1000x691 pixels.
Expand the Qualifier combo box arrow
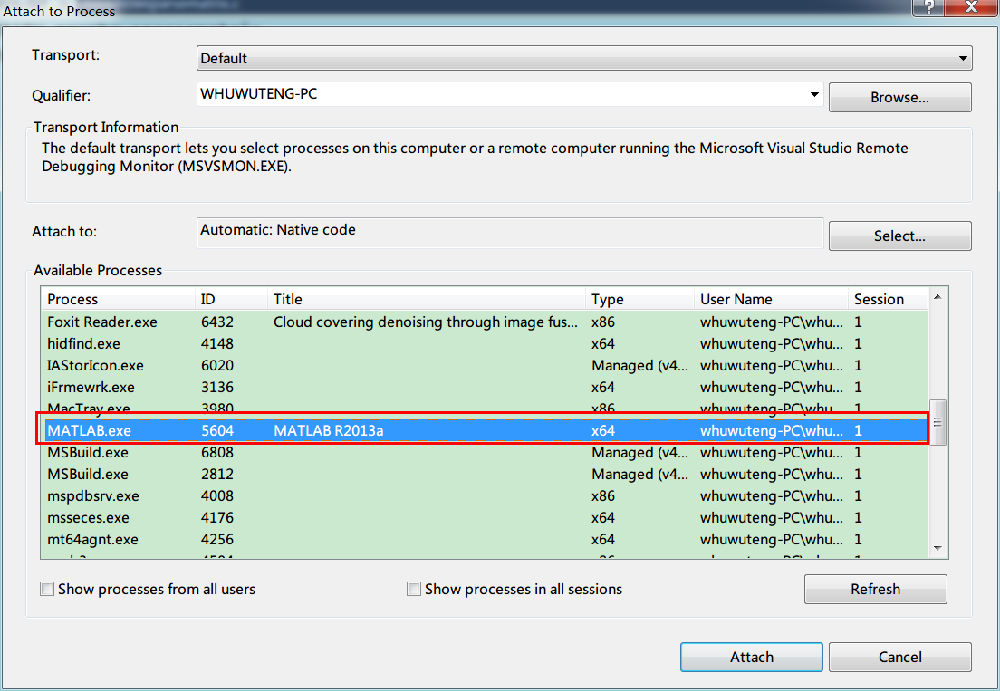point(814,94)
